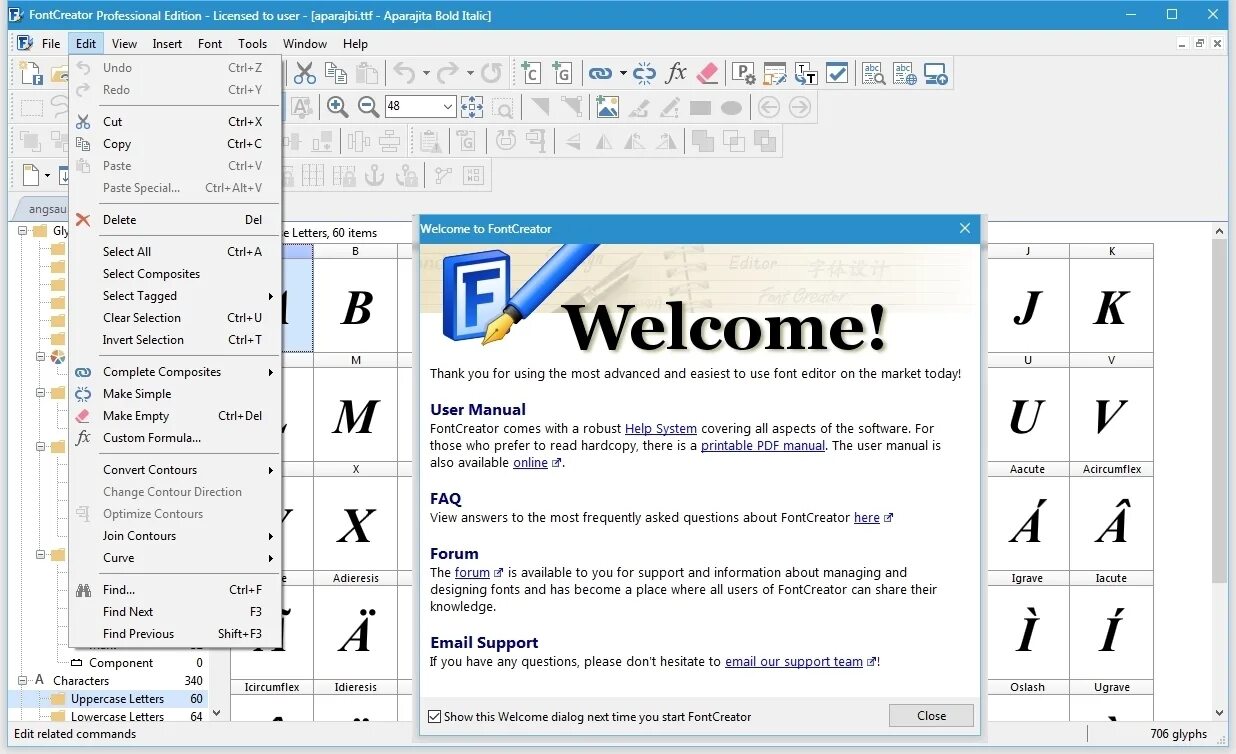Click the Complete Composites chain-link toolbar icon

tap(600, 73)
